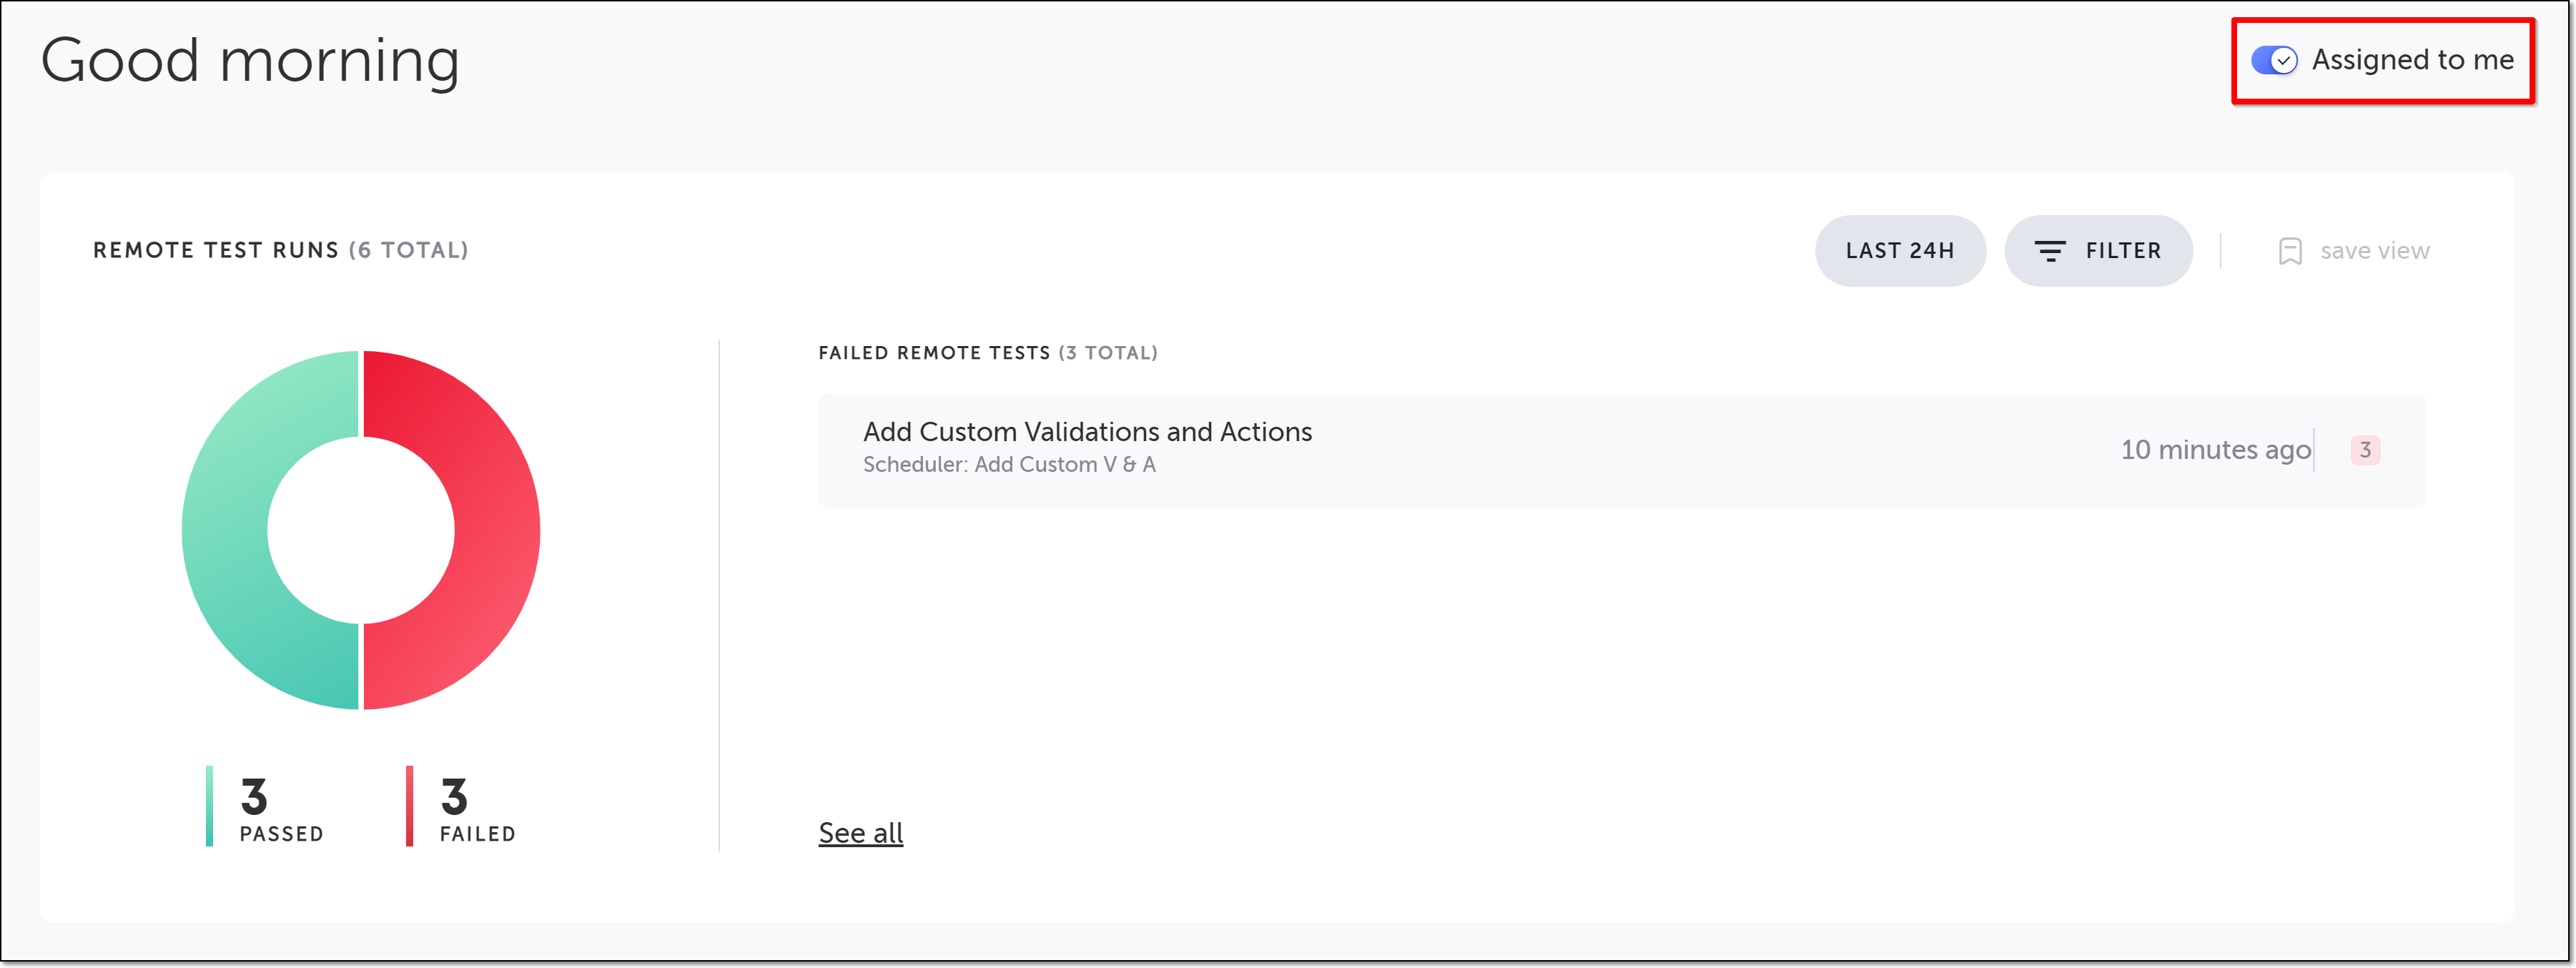Click the Scheduler: Add Custom V & A subtitle
Image resolution: width=2576 pixels, height=968 pixels.
[x=1009, y=465]
